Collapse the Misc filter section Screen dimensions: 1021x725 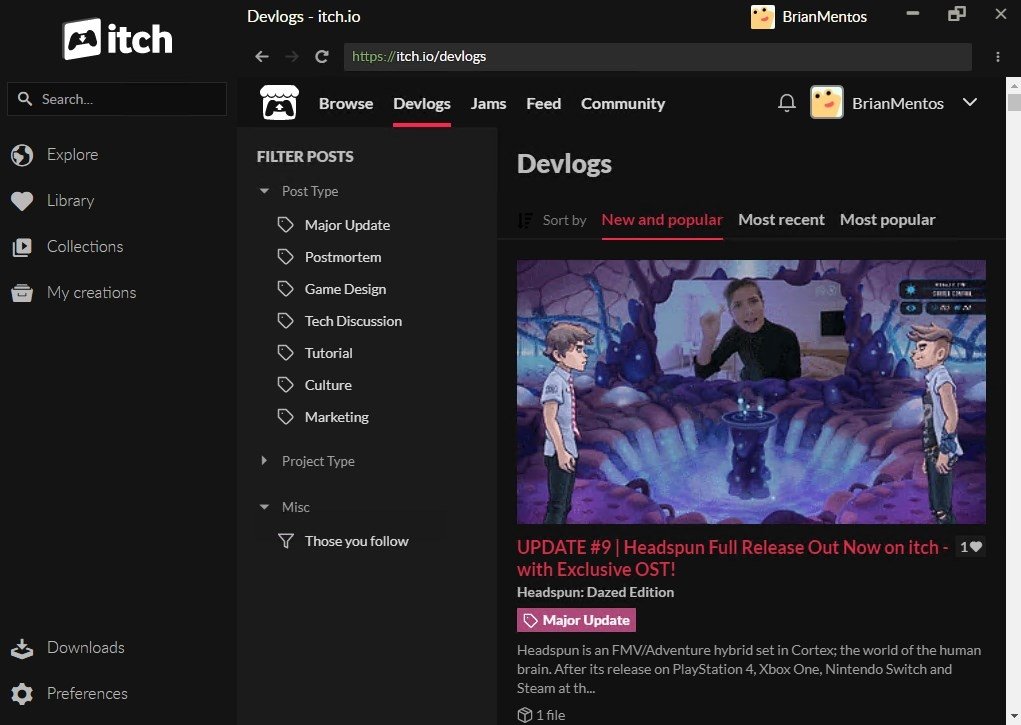[264, 507]
